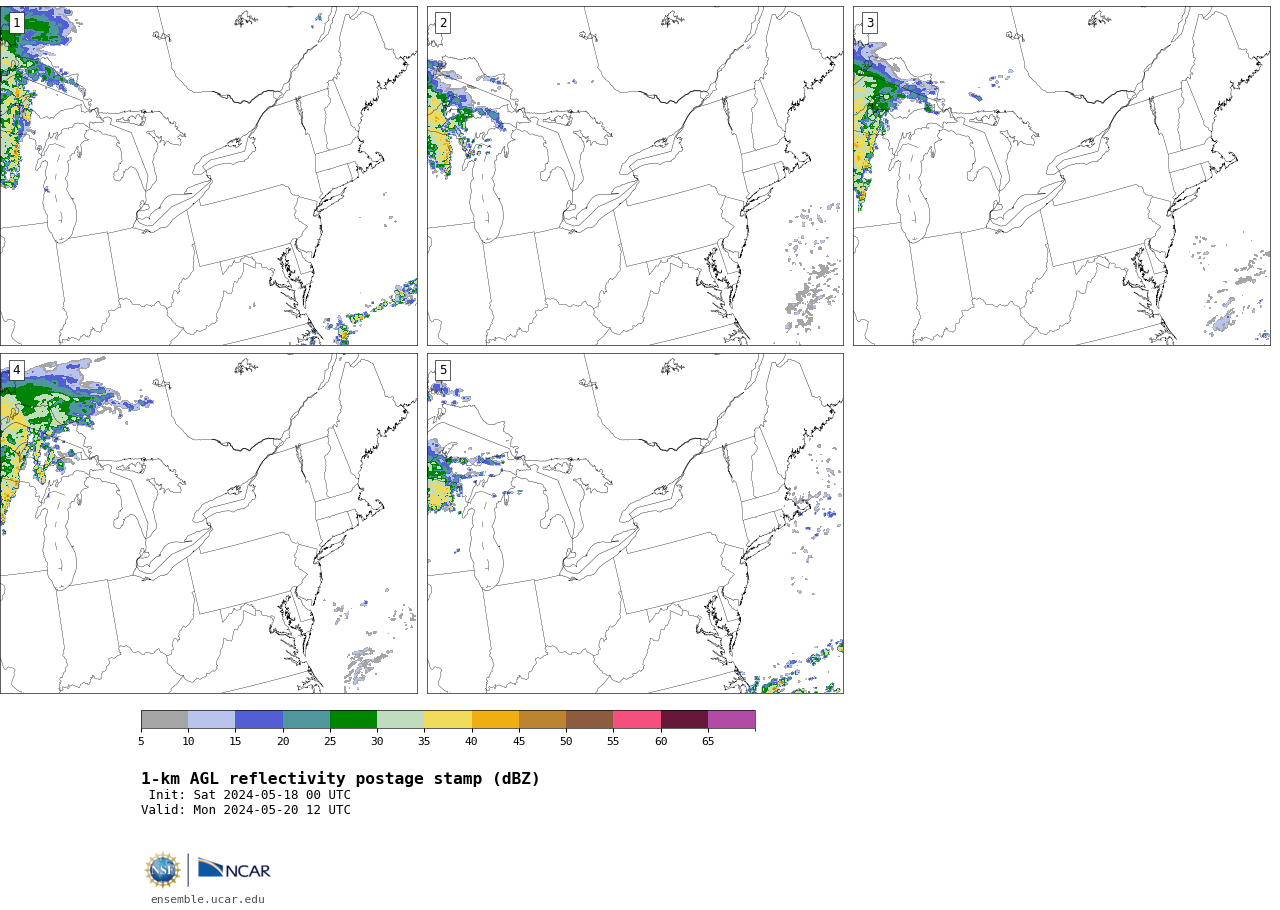Click the colorbar tick label 20
1280x910 pixels.
(x=283, y=741)
